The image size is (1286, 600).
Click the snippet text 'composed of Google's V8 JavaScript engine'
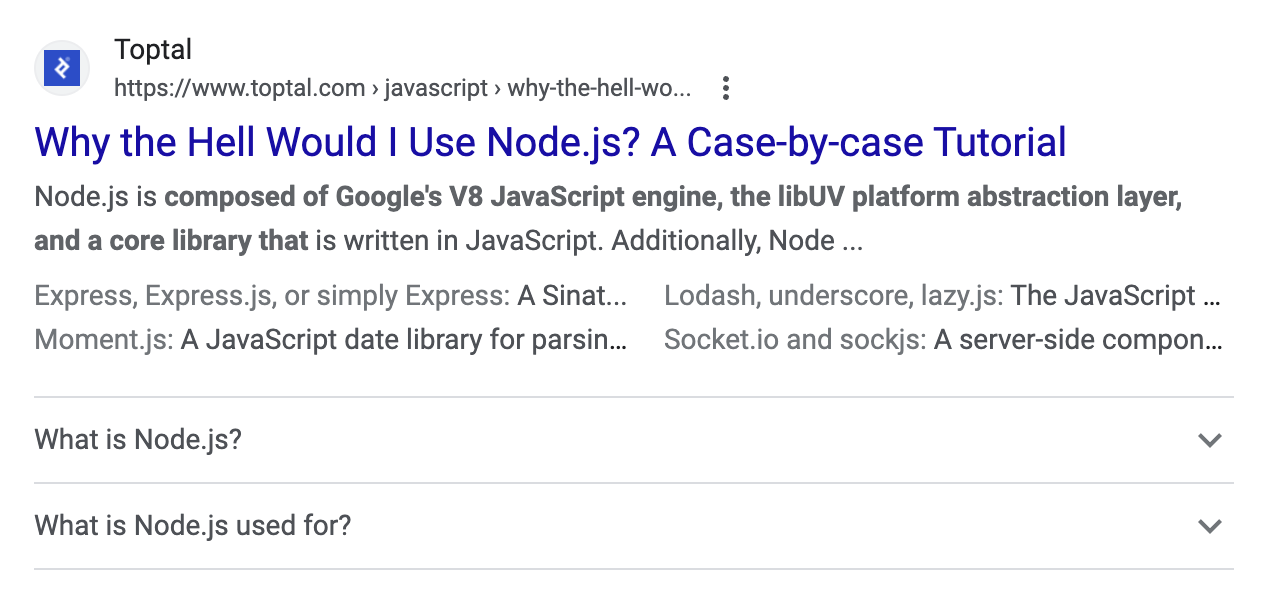pos(439,197)
